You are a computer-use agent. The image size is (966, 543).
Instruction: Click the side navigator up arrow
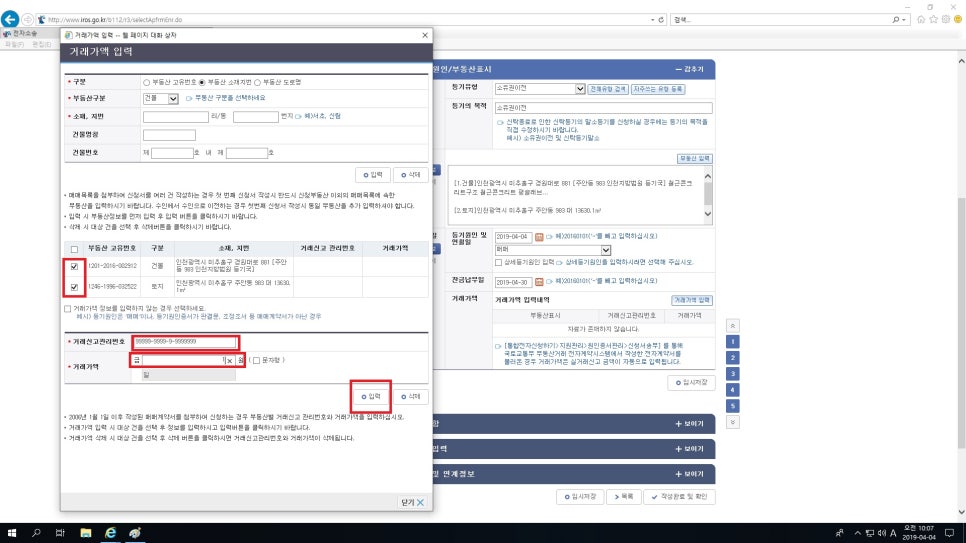pos(733,325)
